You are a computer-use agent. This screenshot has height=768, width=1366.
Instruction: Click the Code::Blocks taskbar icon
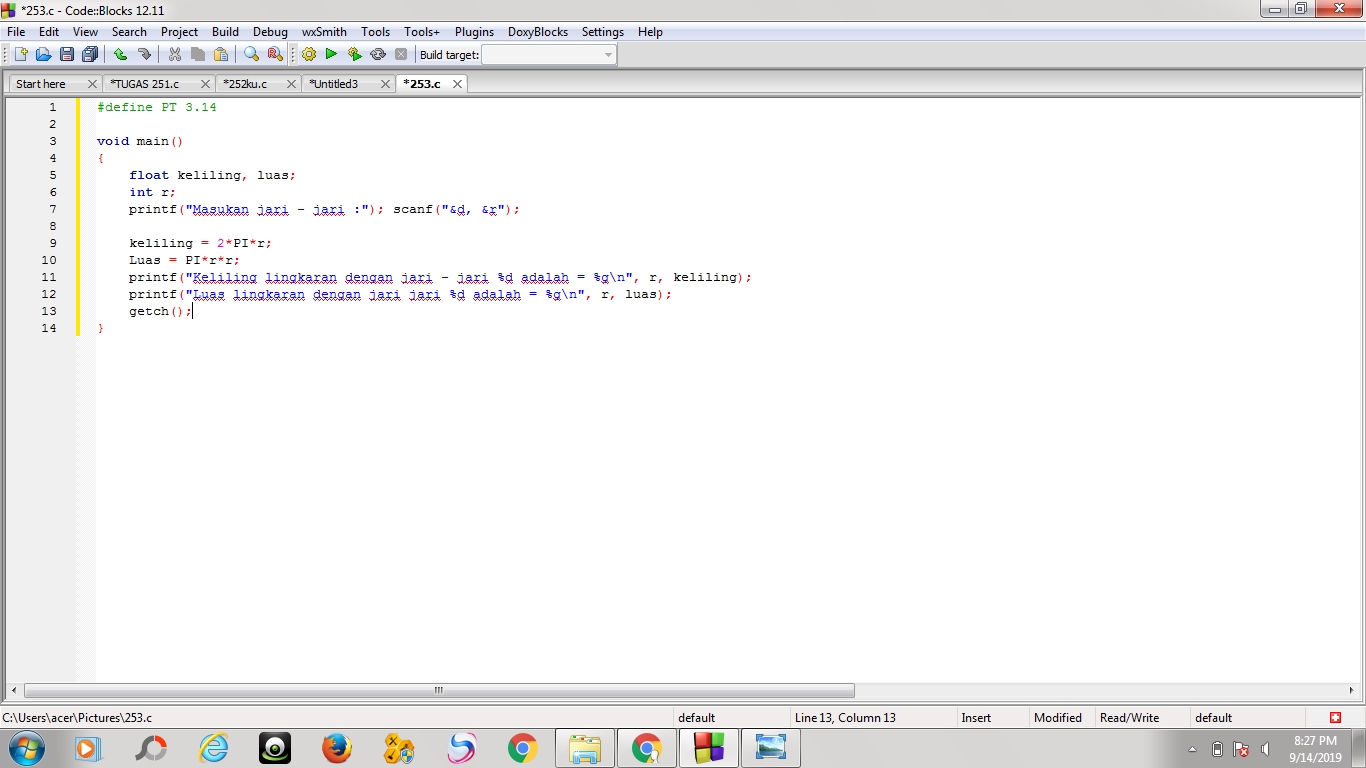pos(709,748)
